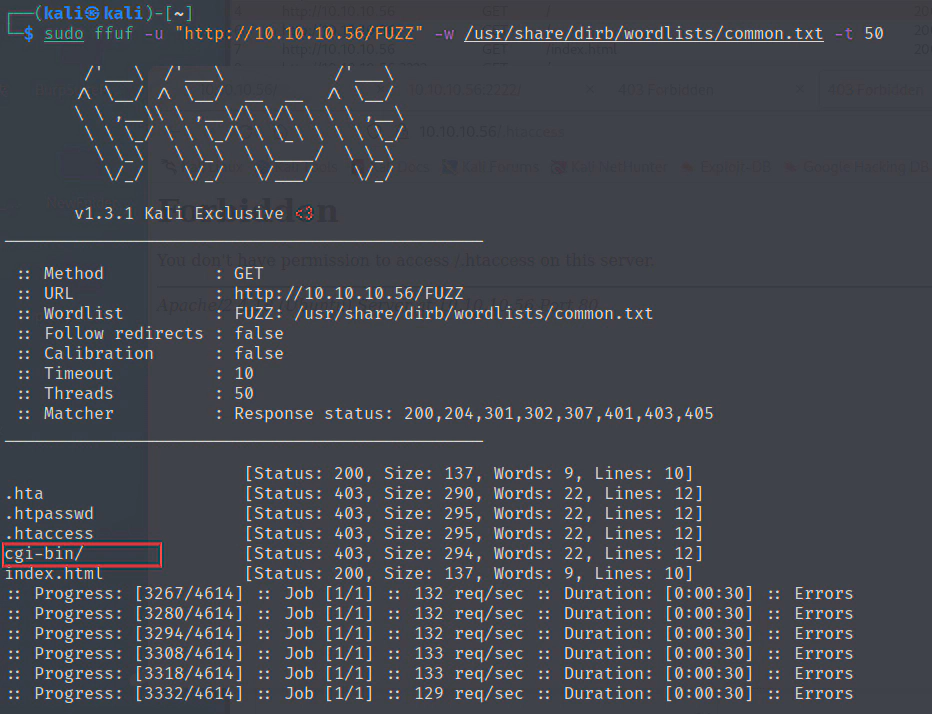Click the Threads value 50 in summary
Viewport: 932px width, 714px height.
click(244, 393)
